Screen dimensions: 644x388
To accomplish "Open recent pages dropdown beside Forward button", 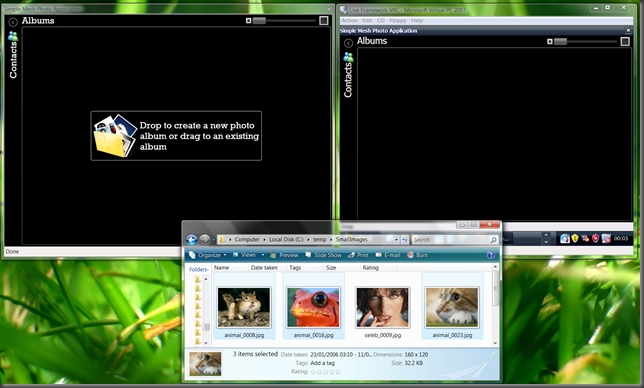I will pyautogui.click(x=213, y=240).
